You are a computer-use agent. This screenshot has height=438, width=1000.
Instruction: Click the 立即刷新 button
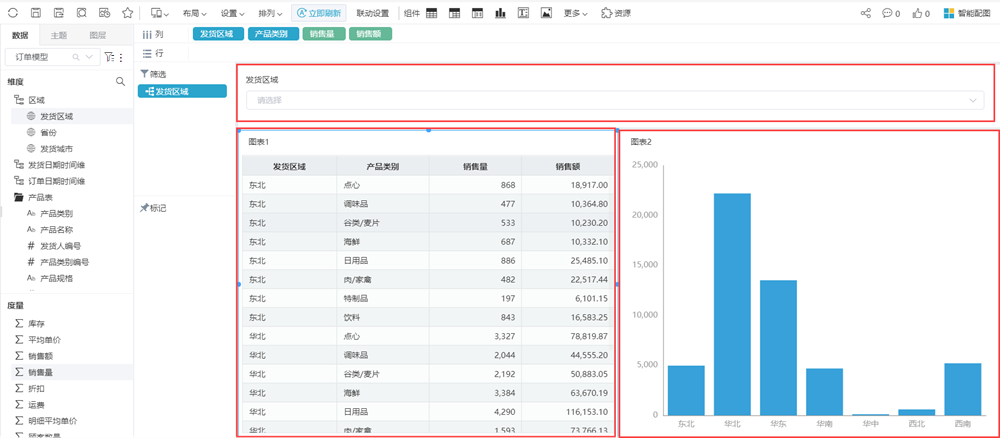pos(319,13)
